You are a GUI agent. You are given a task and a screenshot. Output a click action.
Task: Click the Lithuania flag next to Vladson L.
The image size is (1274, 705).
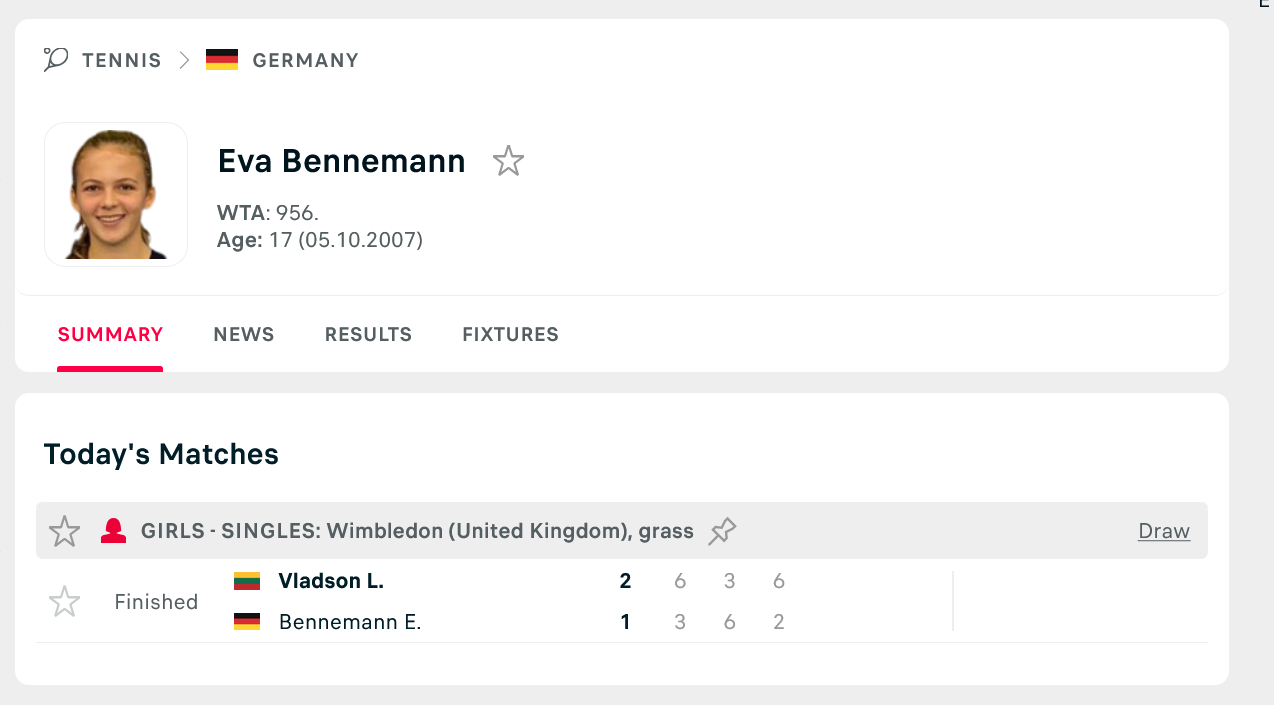(247, 581)
